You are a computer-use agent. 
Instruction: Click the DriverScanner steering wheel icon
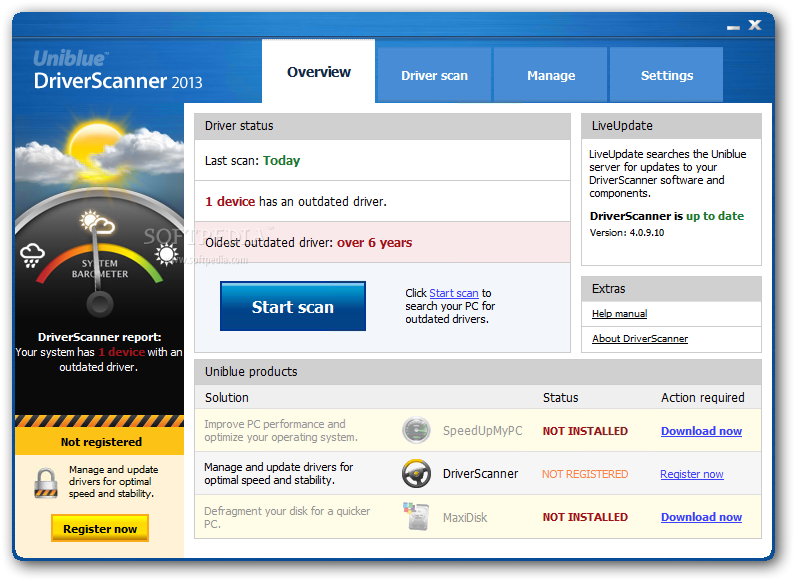416,474
